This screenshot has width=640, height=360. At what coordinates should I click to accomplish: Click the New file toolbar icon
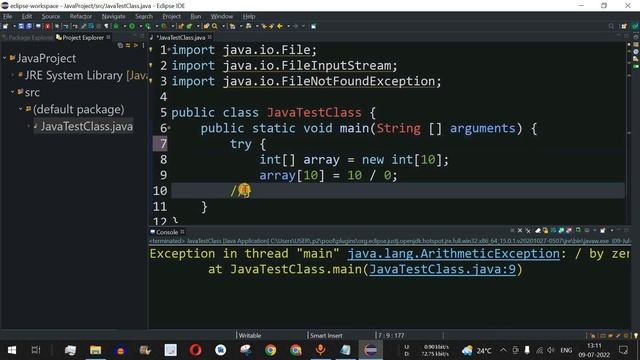(5, 26)
